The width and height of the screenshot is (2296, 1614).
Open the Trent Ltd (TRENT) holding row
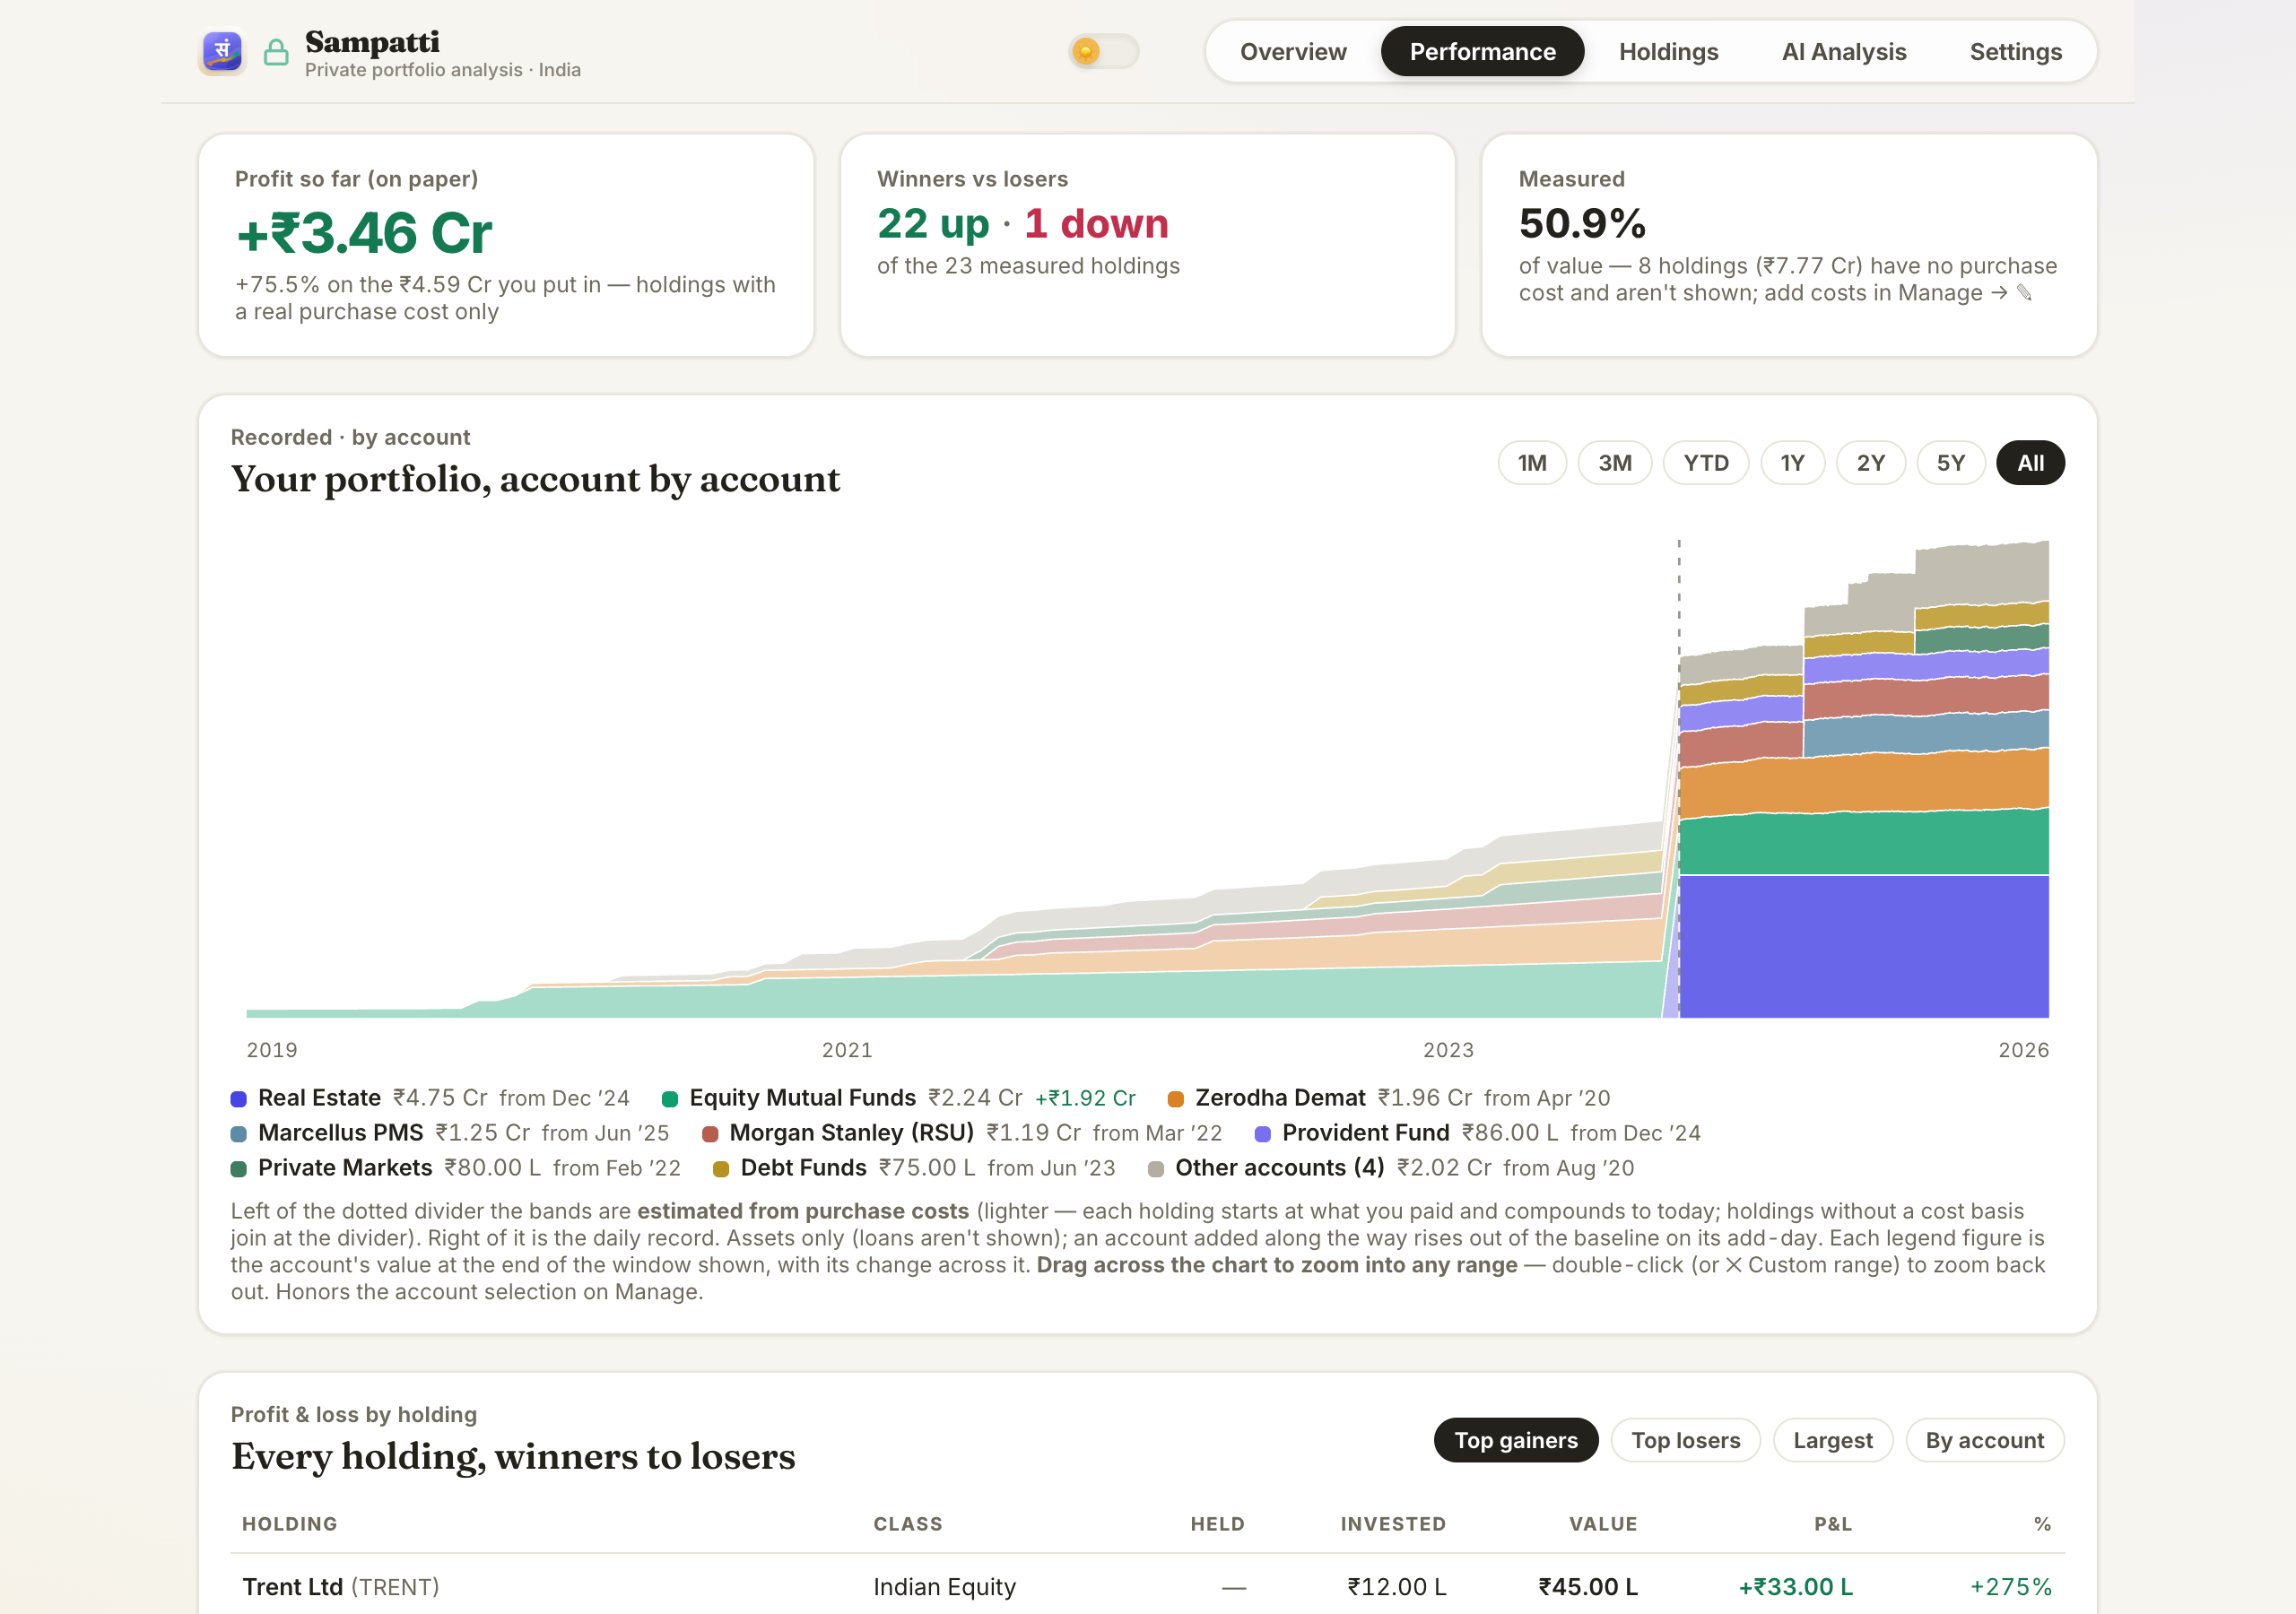[x=1147, y=1586]
